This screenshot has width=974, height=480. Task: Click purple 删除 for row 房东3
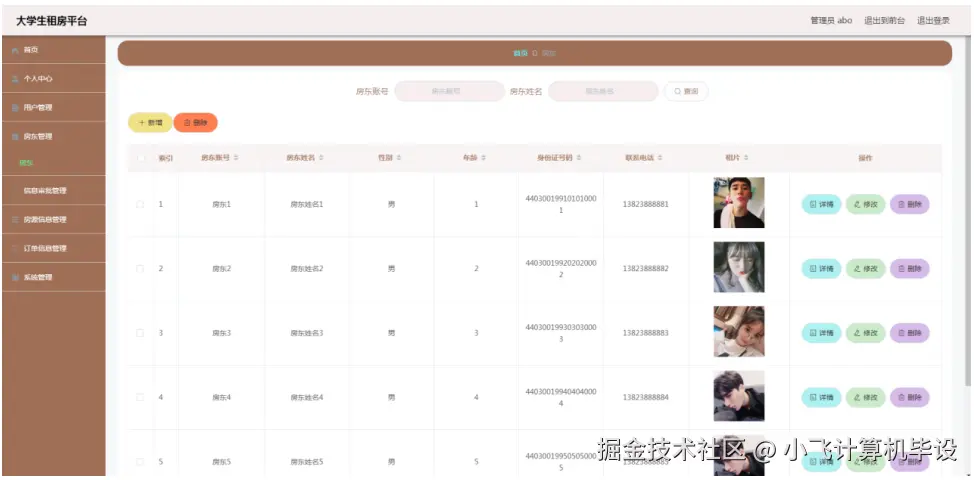coord(909,333)
